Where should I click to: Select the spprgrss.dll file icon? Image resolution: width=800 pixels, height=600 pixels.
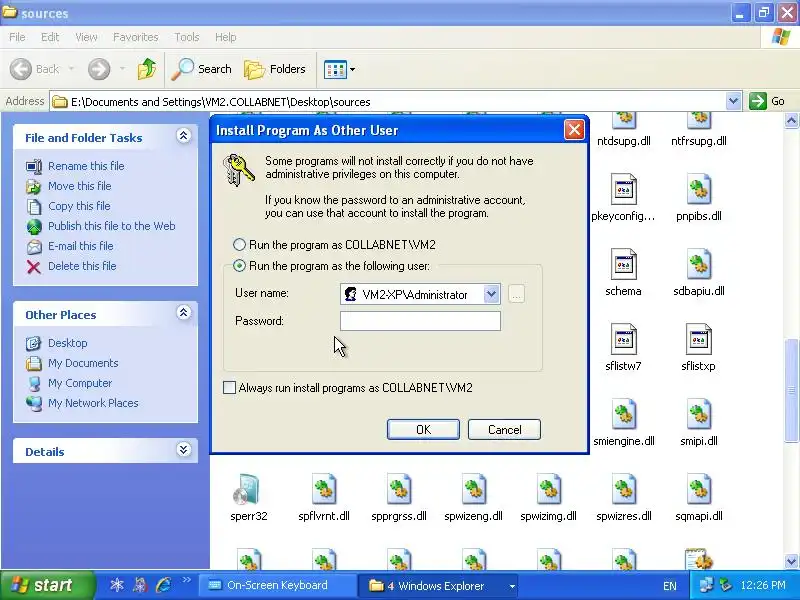[x=399, y=490]
